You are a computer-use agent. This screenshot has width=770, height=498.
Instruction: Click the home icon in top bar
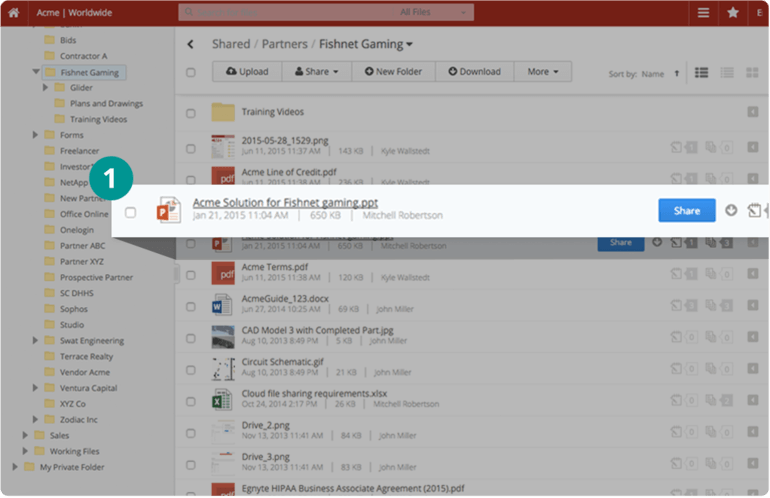point(14,12)
